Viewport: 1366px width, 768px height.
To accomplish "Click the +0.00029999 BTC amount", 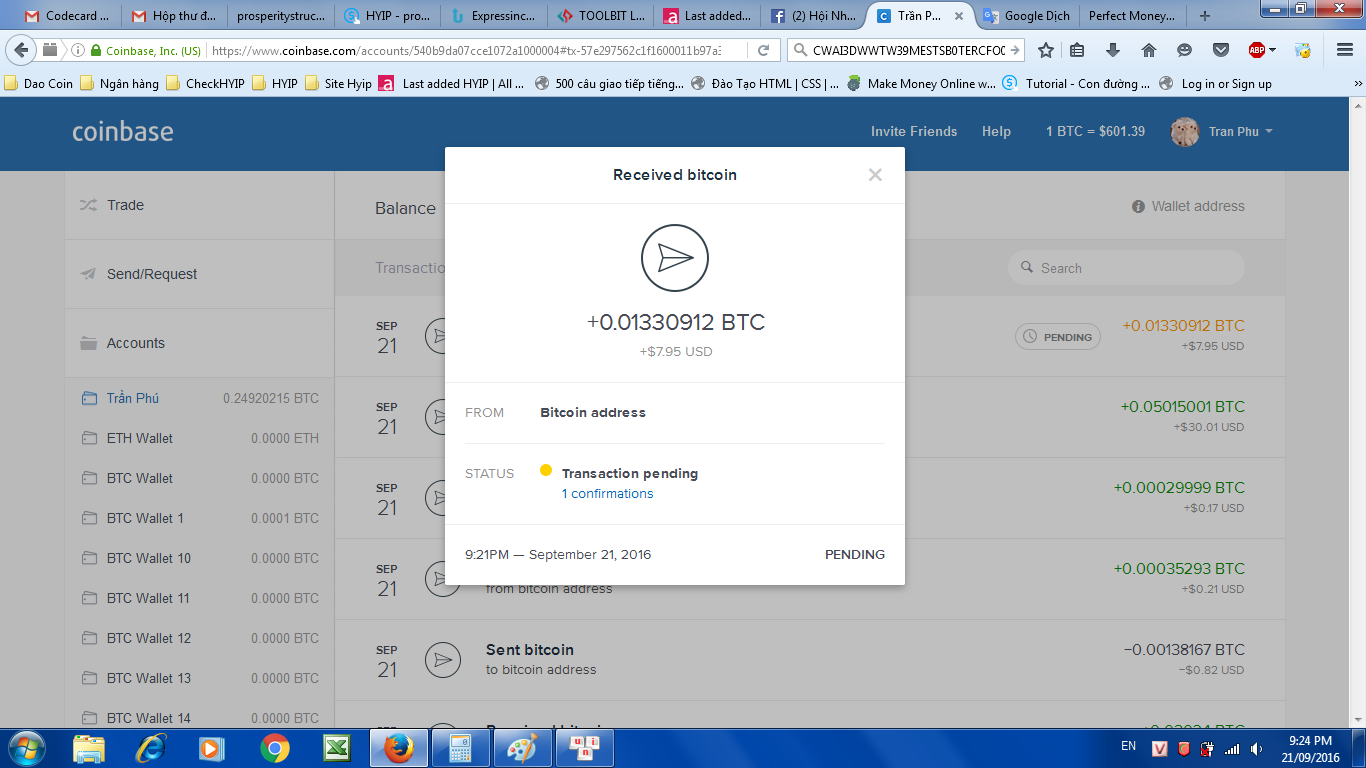I will [1179, 488].
